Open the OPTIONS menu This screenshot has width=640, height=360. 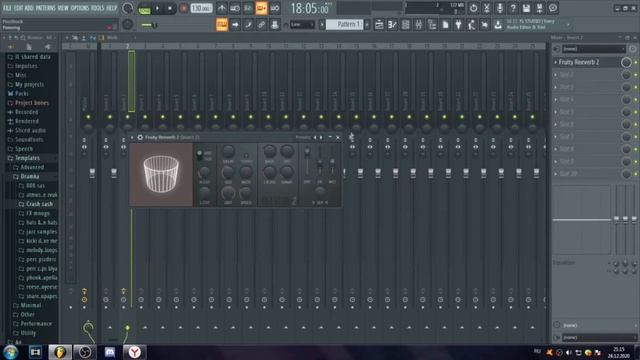click(80, 8)
